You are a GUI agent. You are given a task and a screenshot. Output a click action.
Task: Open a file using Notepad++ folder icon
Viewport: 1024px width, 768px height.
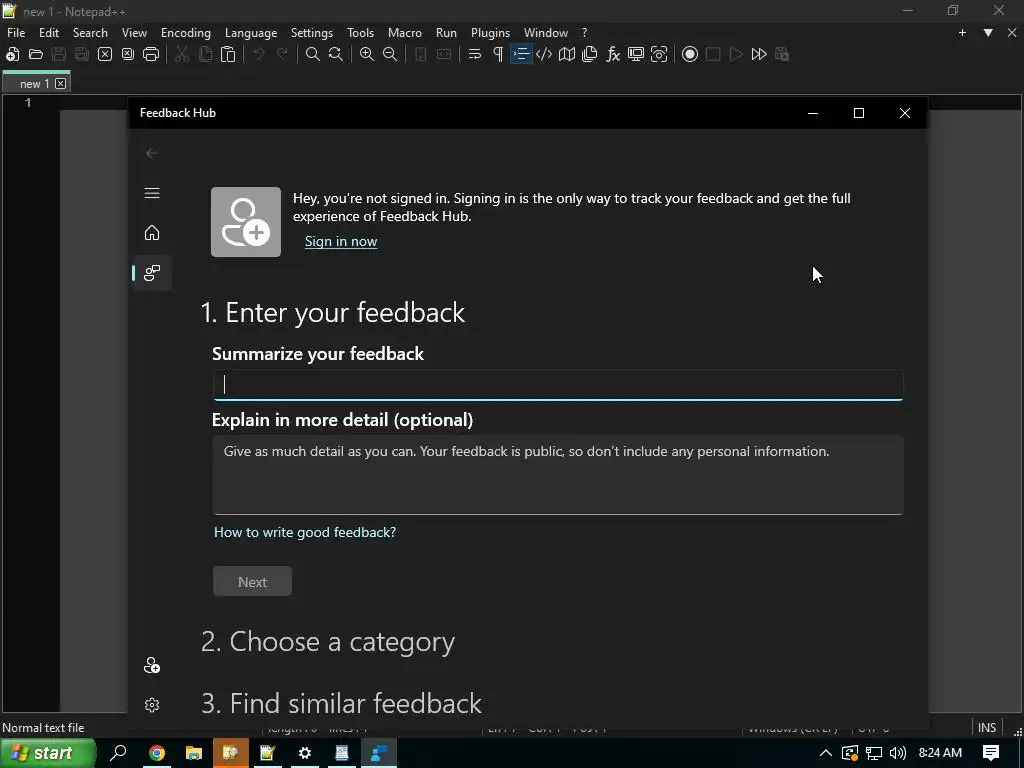click(36, 54)
